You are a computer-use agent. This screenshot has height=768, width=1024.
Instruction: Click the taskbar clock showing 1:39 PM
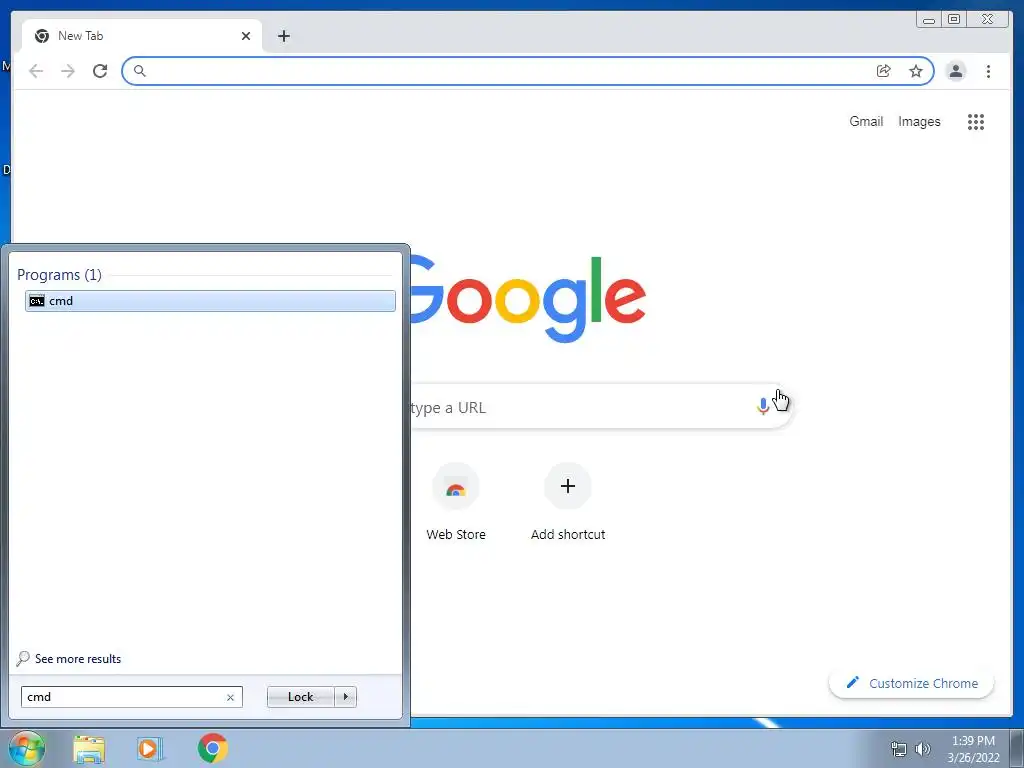click(973, 749)
